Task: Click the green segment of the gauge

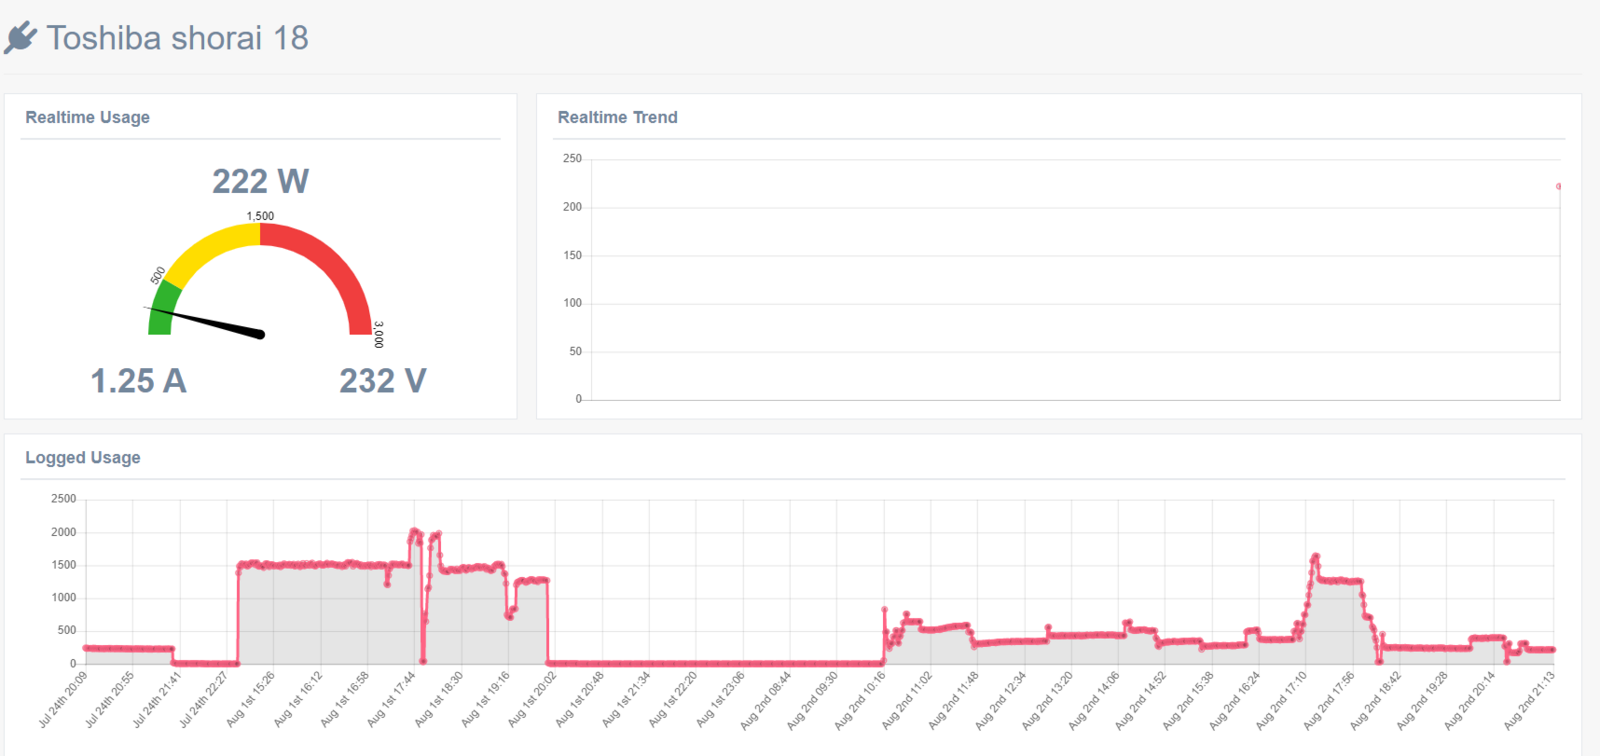Action: pyautogui.click(x=163, y=309)
